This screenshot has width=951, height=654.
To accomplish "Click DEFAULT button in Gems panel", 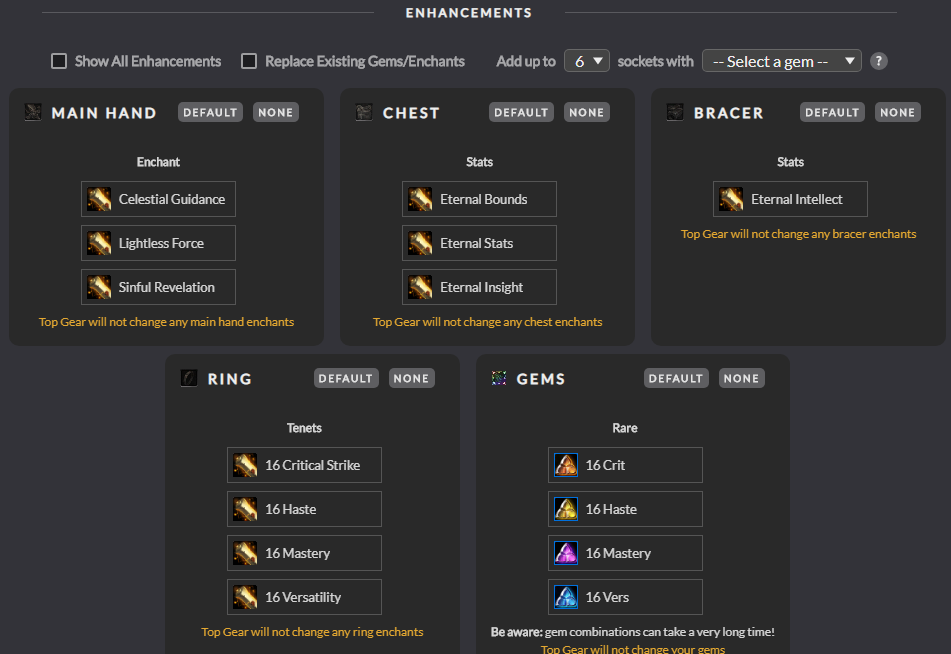I will [x=675, y=378].
